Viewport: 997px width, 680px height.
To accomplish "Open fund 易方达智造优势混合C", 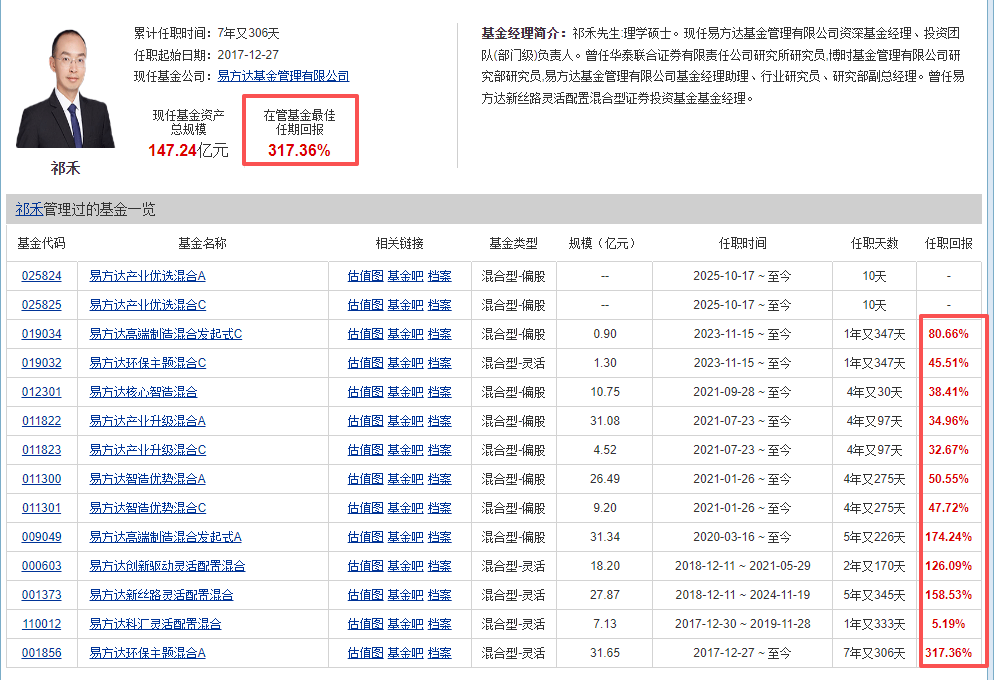I will pos(148,508).
